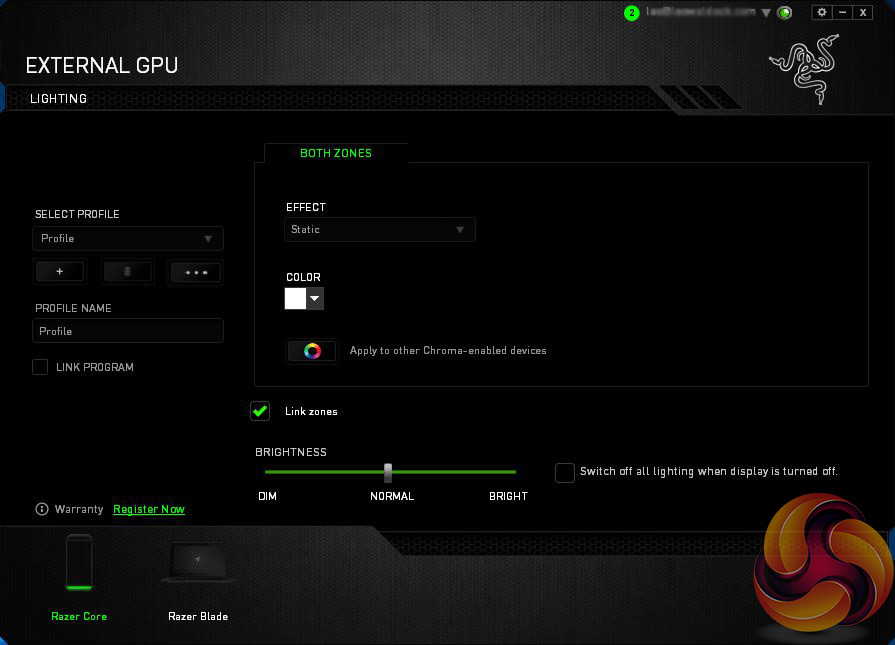Viewport: 895px width, 645px height.
Task: Expand the color picker dropdown arrow
Action: pos(315,299)
